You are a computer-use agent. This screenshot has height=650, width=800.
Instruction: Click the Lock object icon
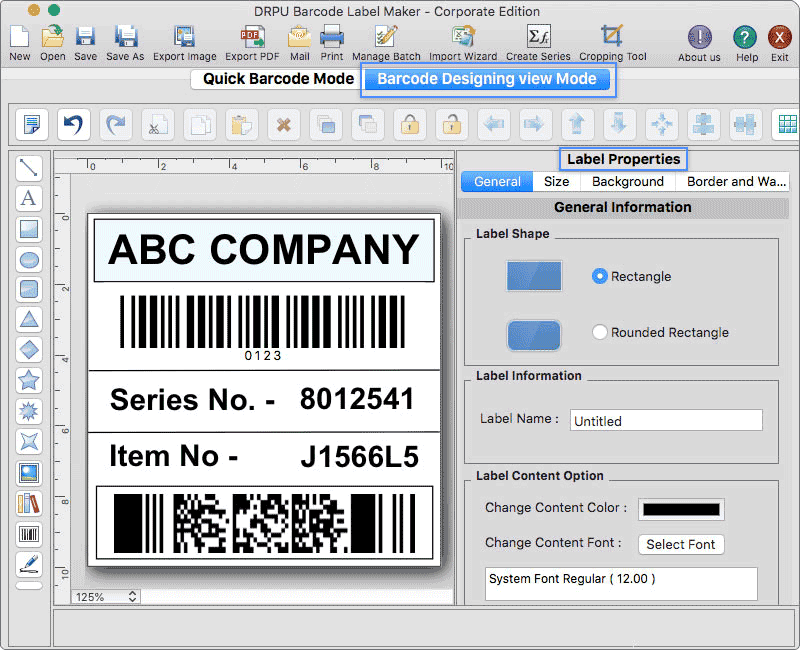[x=409, y=124]
